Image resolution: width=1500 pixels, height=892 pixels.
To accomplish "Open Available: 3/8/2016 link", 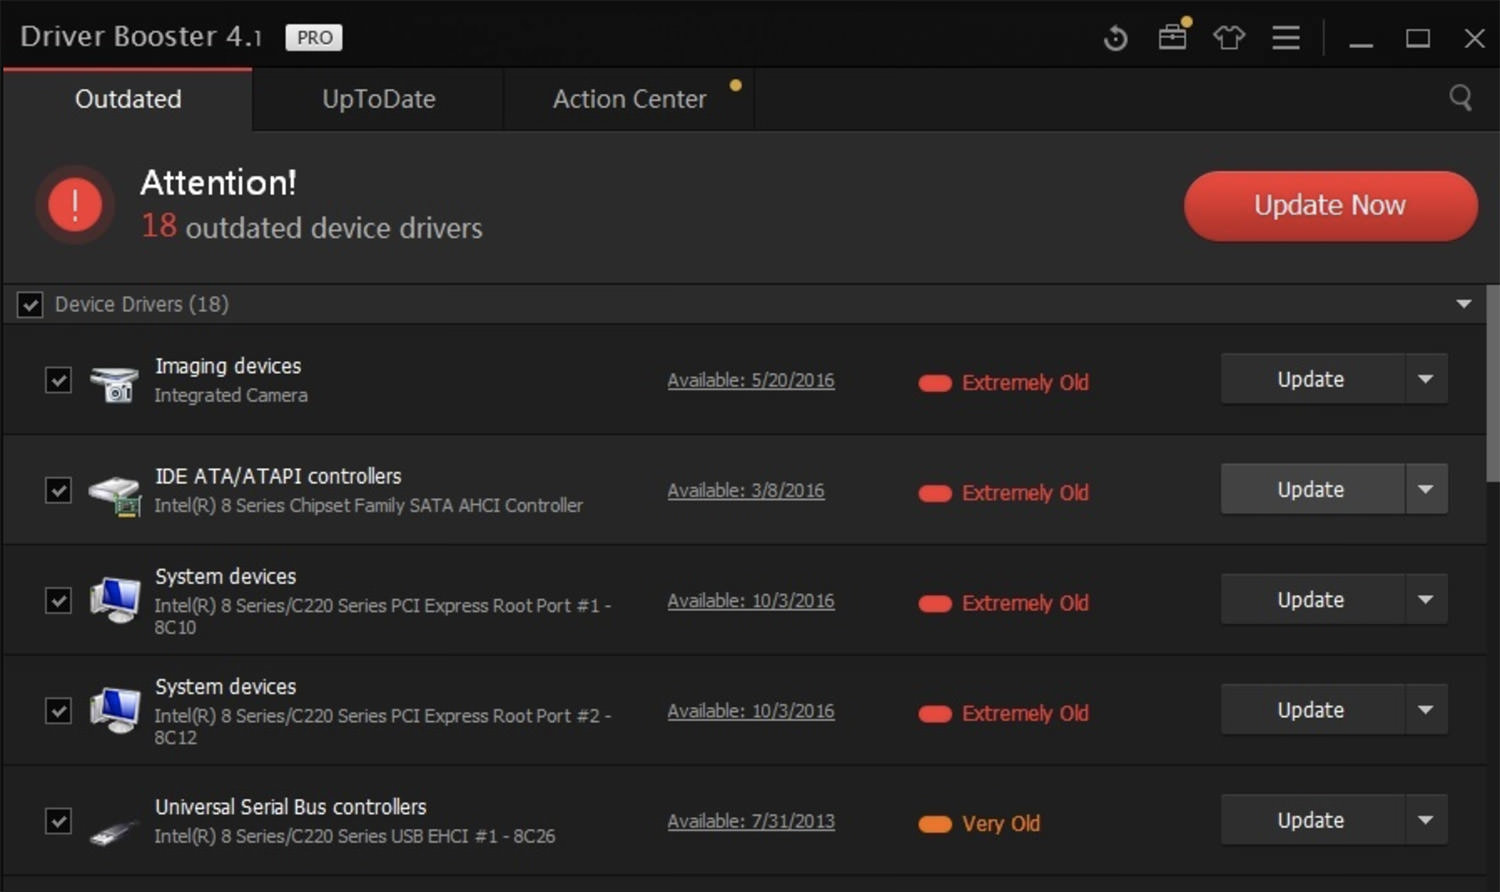I will 746,490.
